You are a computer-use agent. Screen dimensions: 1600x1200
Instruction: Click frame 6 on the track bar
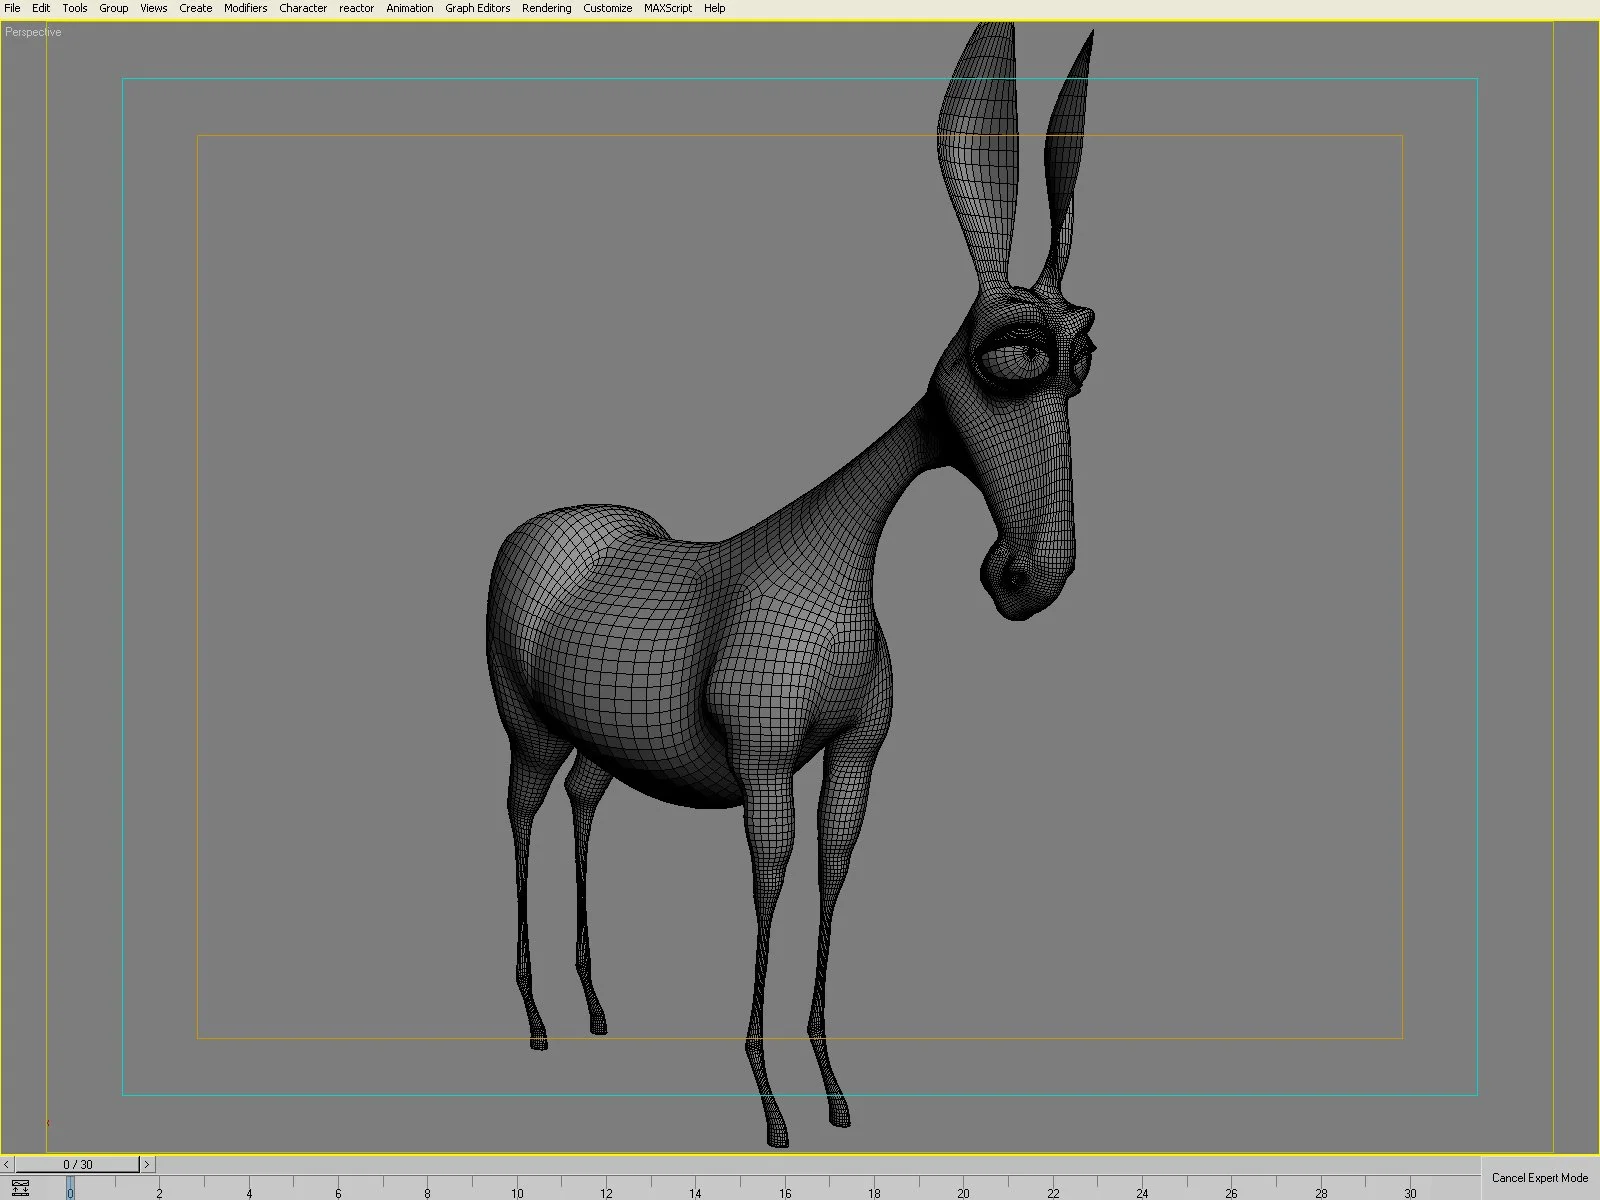[x=338, y=1192]
